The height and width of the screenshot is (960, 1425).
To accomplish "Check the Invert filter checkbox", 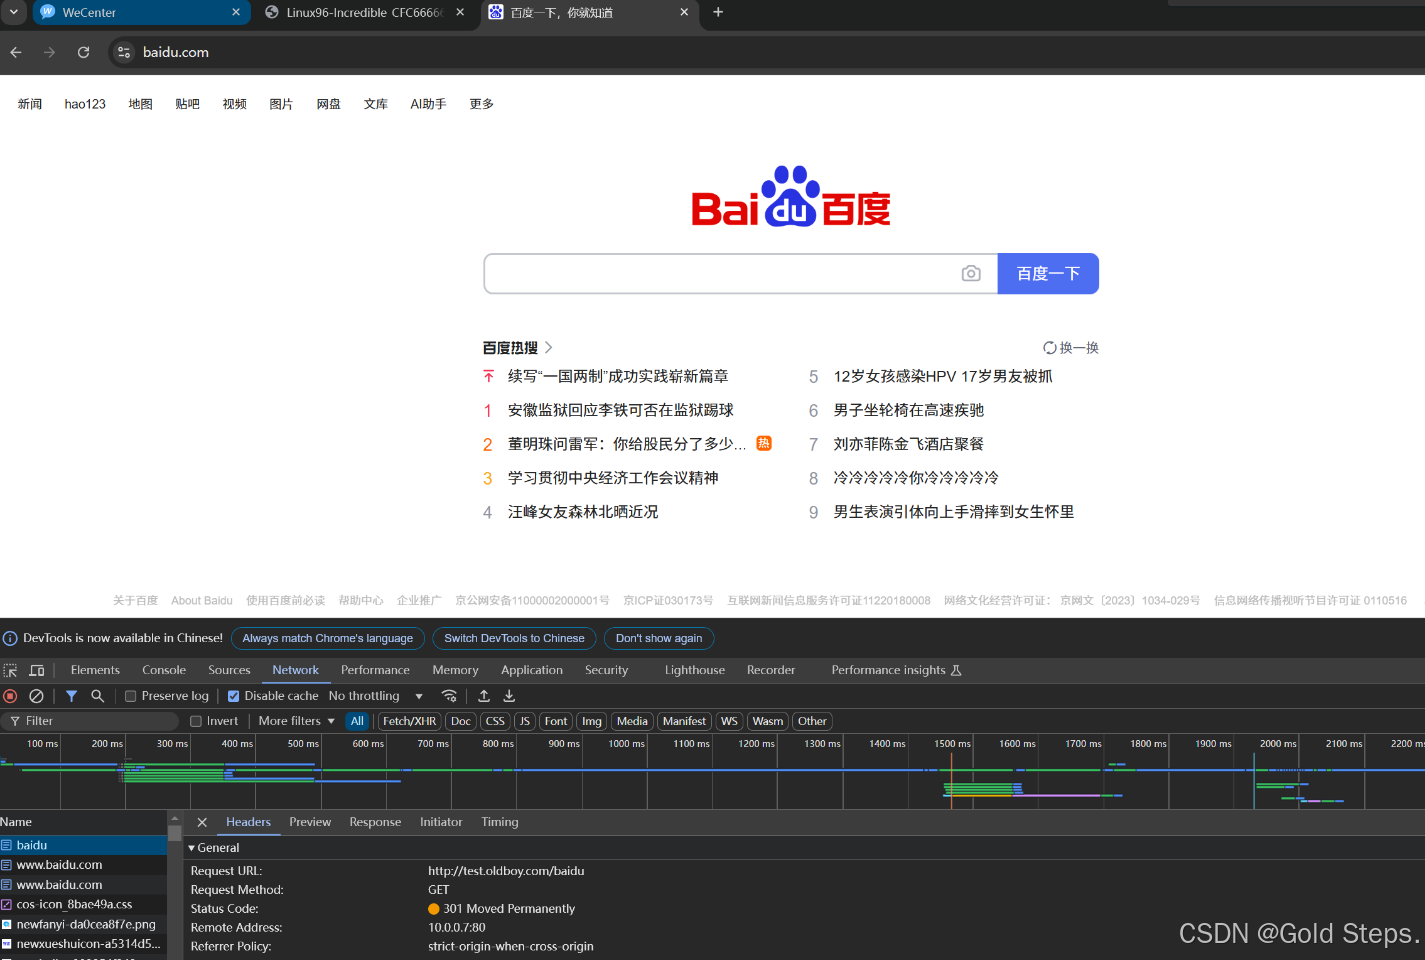I will click(x=196, y=721).
